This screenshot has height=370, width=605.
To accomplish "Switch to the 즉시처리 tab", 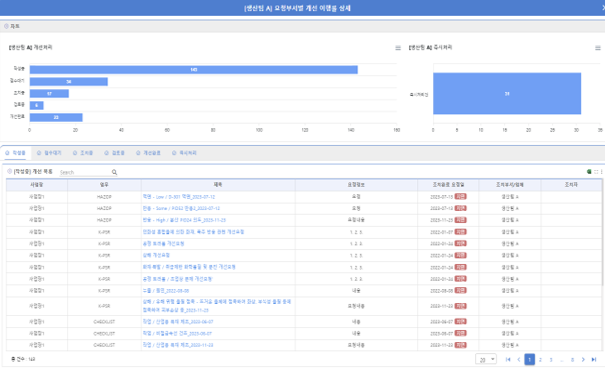I will (184, 153).
